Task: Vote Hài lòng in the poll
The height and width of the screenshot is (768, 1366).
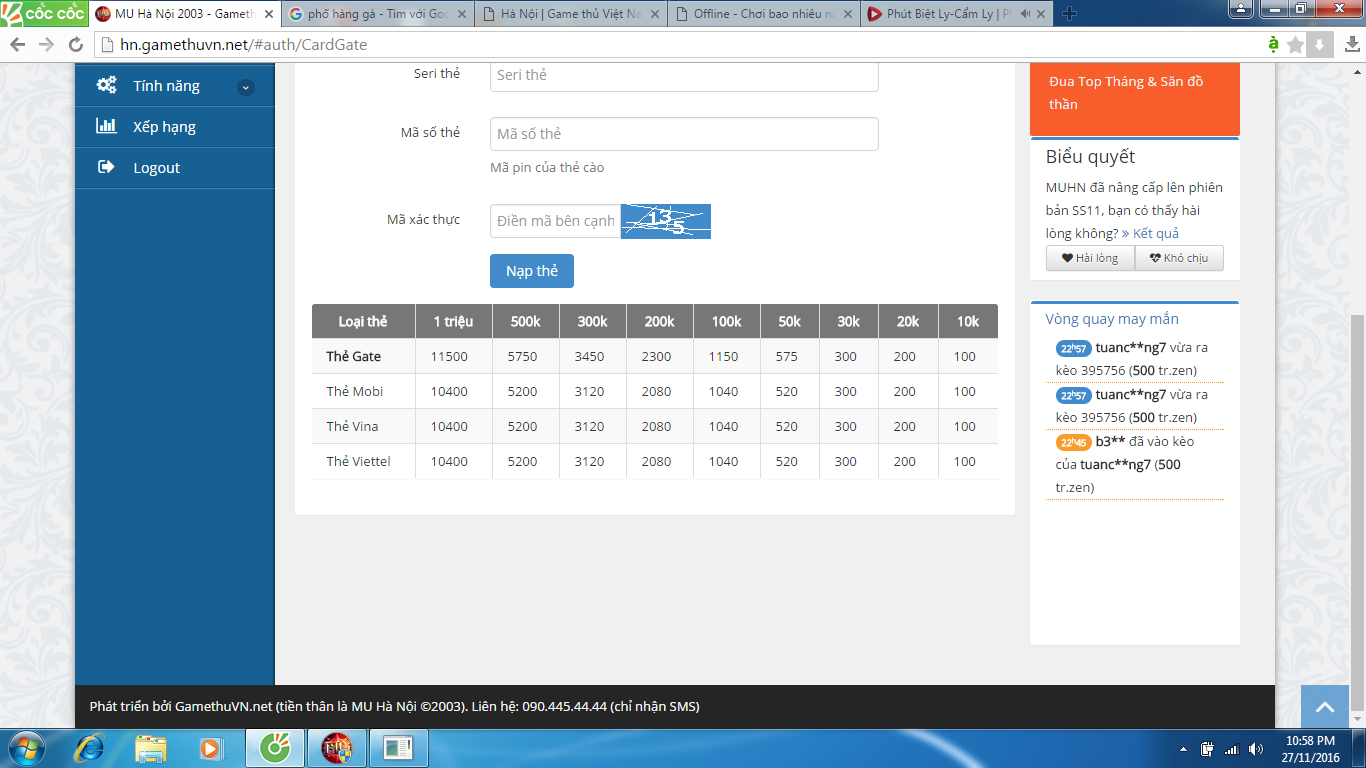Action: coord(1090,258)
